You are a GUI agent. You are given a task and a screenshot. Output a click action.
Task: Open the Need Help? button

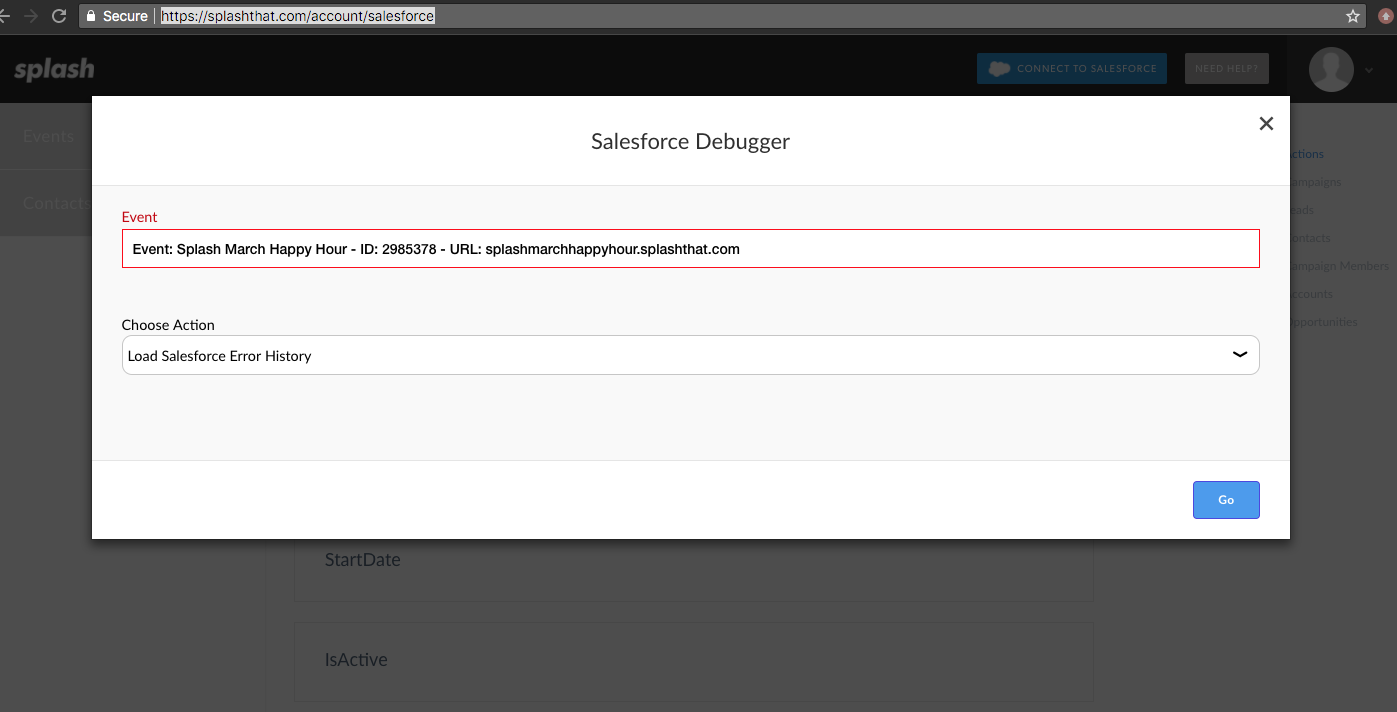pyautogui.click(x=1226, y=68)
